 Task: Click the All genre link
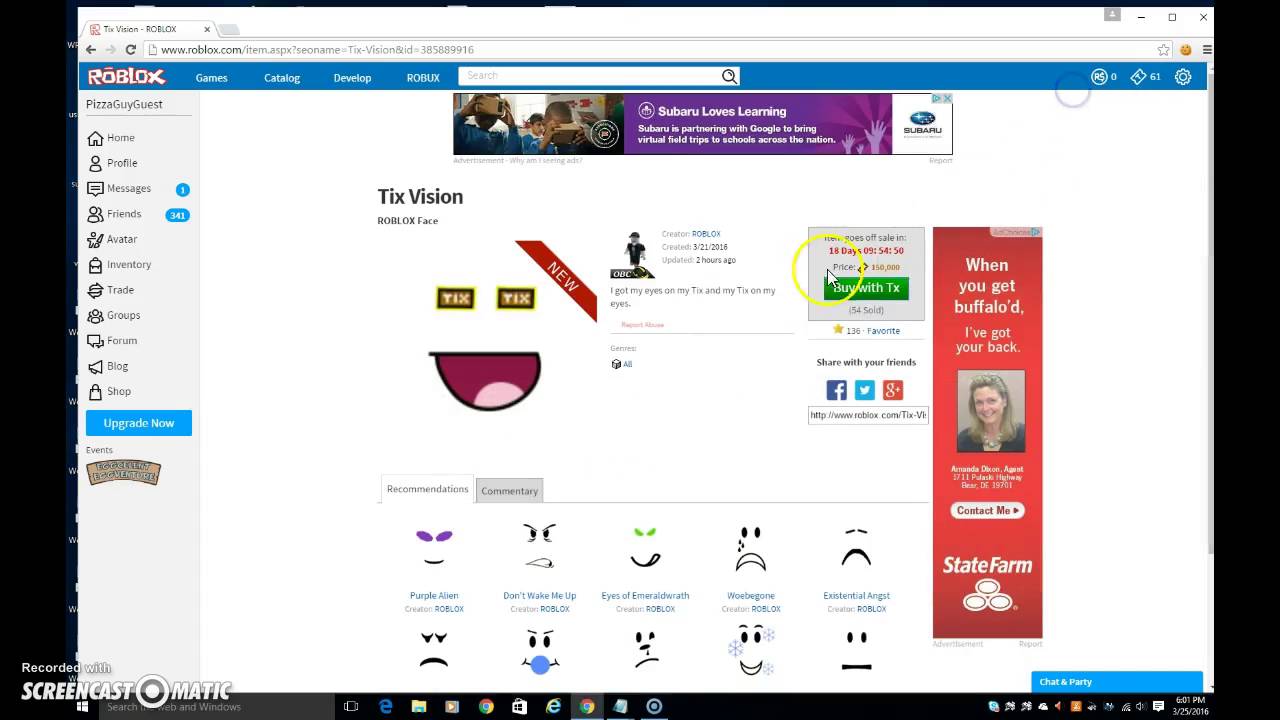[627, 364]
